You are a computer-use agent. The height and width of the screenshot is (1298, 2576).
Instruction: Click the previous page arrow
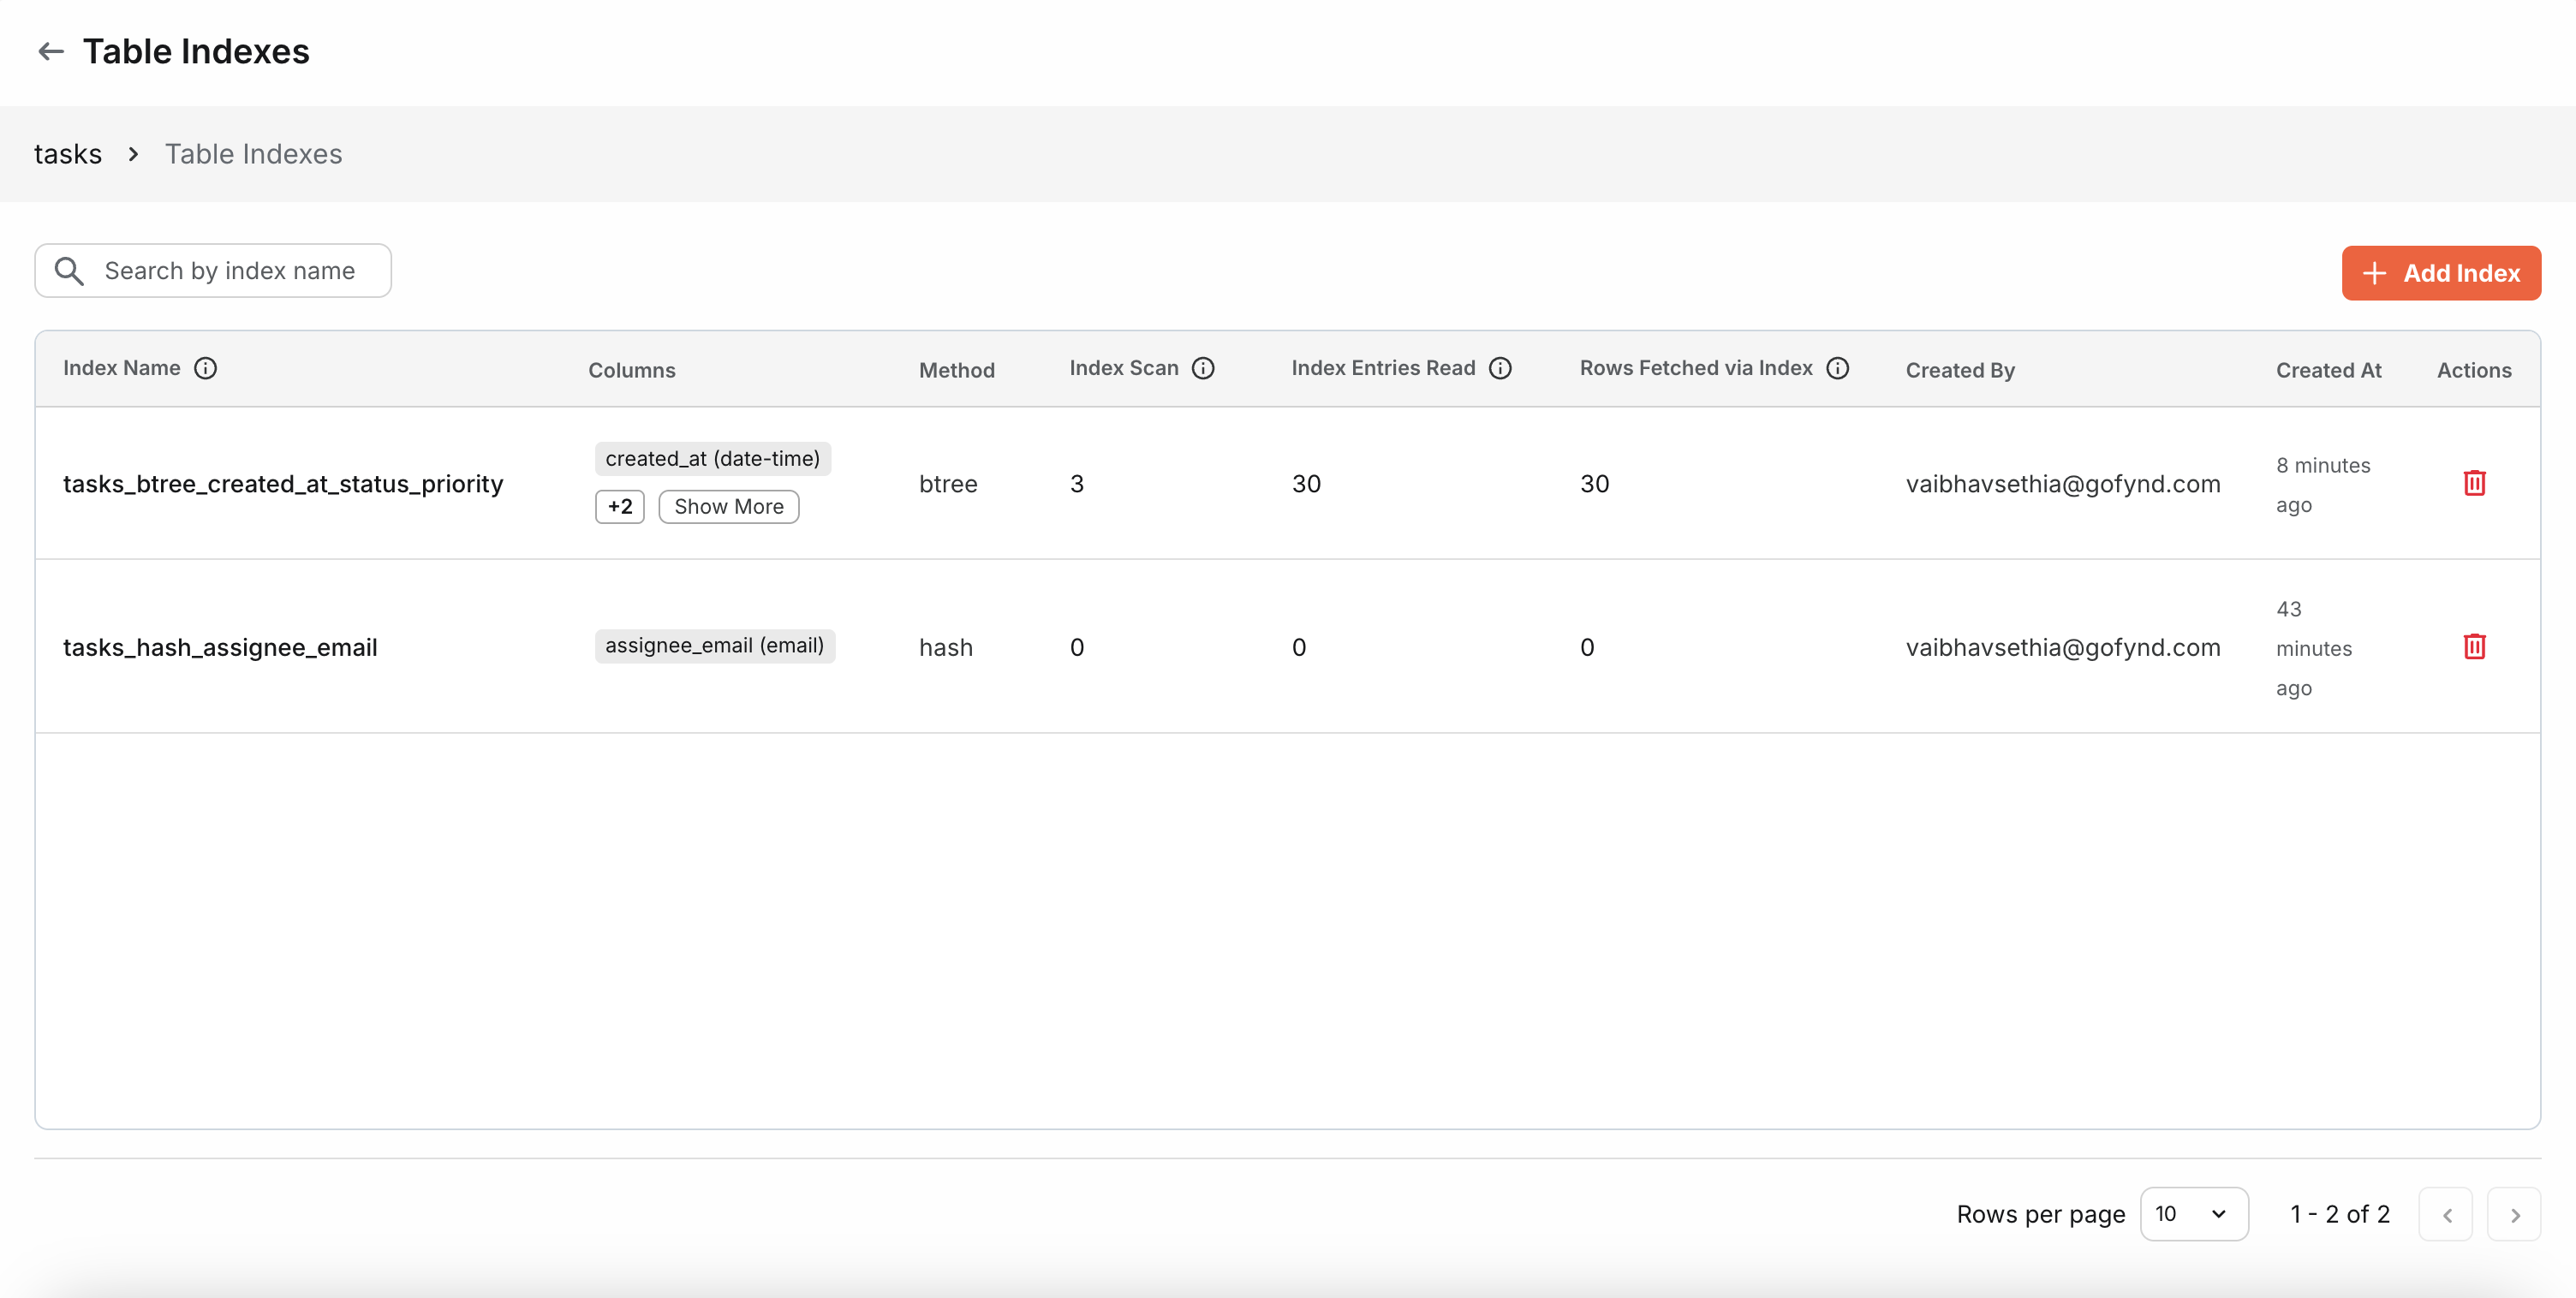point(2447,1214)
